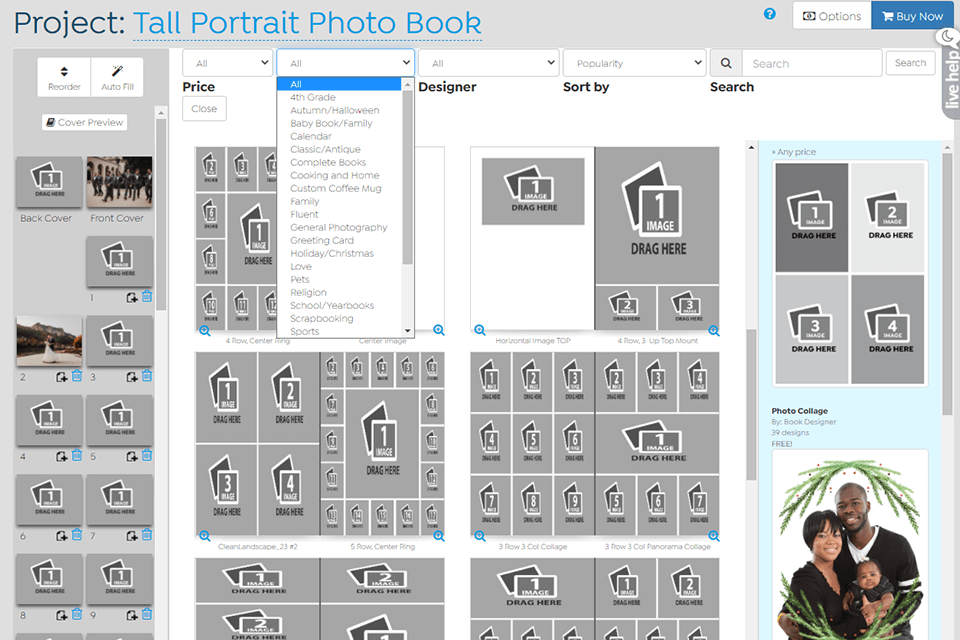The height and width of the screenshot is (640, 960).
Task: Click the add-image icon under page 3
Action: 133,376
